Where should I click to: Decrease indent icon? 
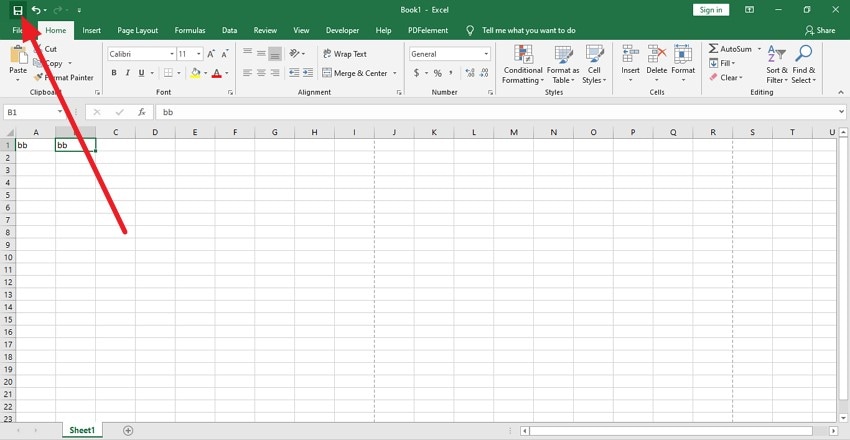point(294,73)
